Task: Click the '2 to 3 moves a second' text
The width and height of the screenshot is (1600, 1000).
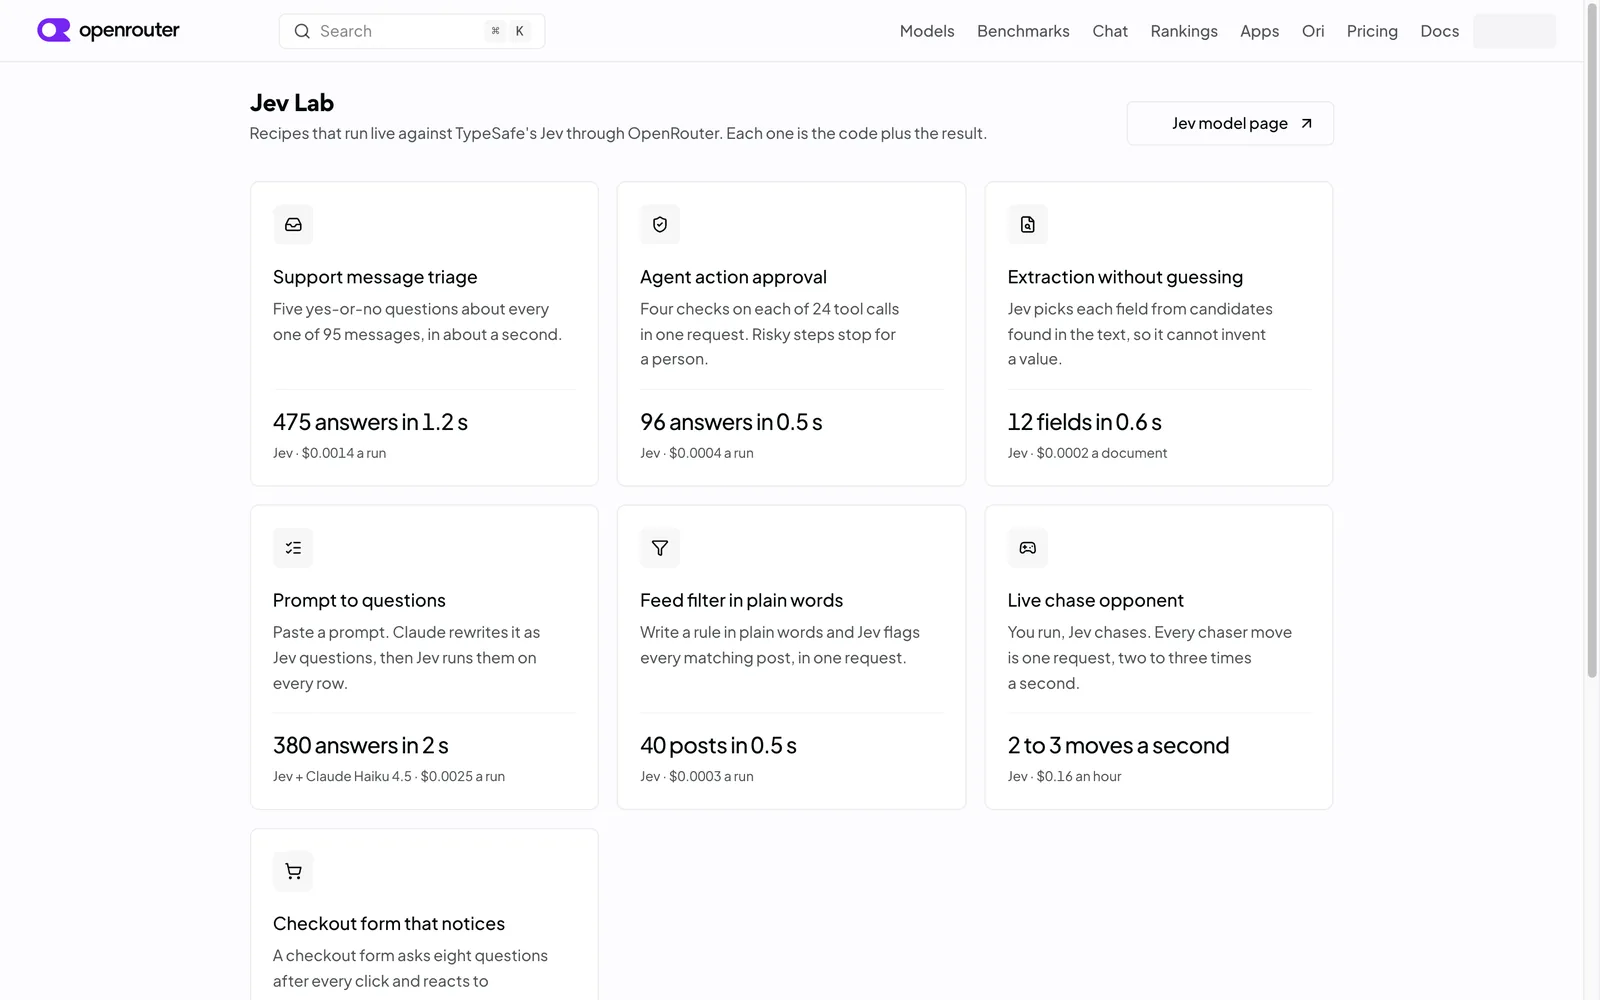Action: [x=1118, y=745]
